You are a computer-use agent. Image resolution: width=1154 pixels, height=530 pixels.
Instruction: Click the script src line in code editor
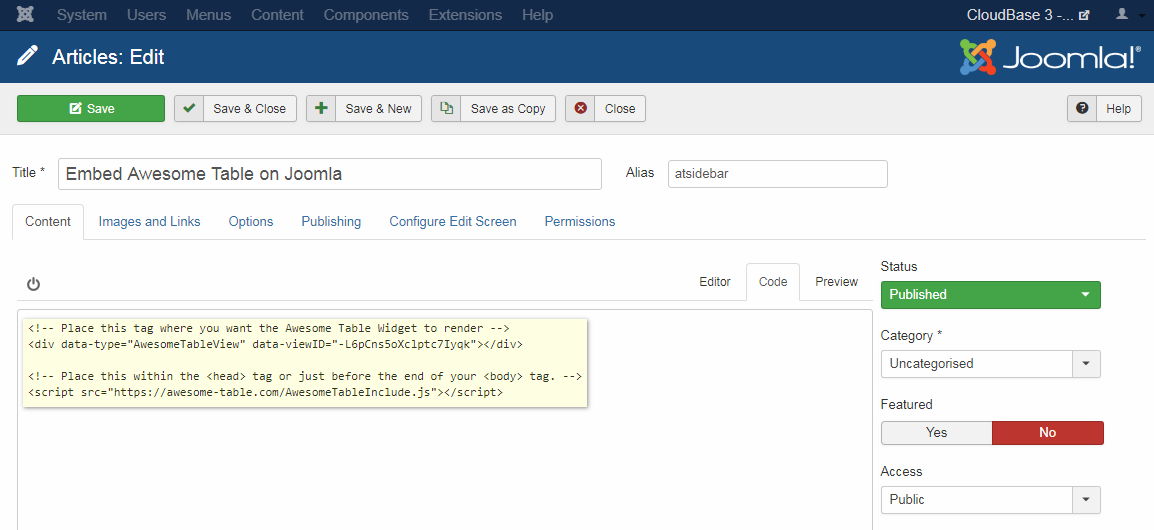(x=266, y=393)
